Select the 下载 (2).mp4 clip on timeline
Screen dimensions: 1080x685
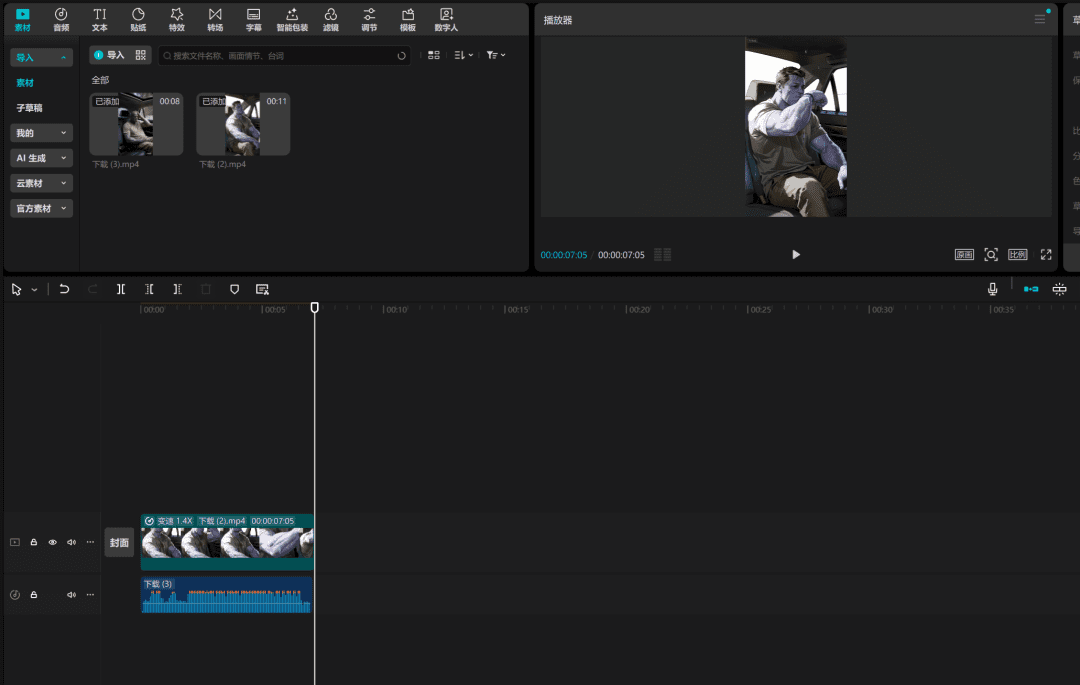[x=227, y=542]
